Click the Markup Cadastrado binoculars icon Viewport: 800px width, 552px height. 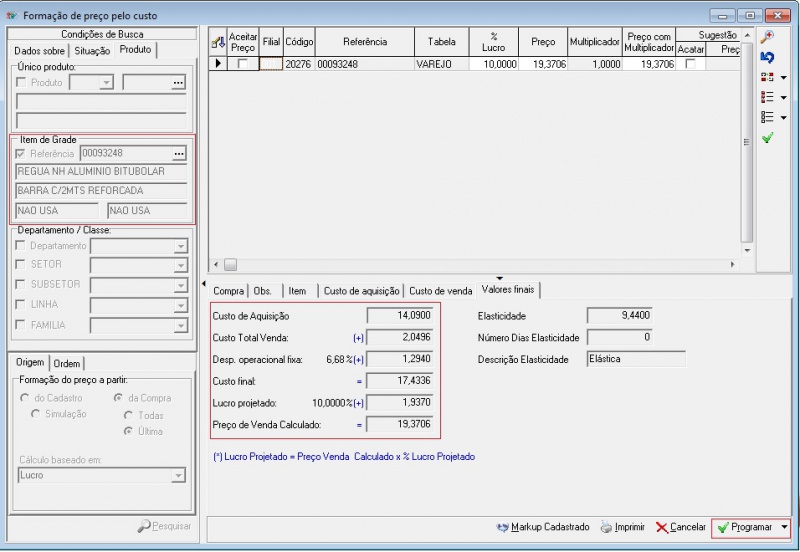pos(503,527)
